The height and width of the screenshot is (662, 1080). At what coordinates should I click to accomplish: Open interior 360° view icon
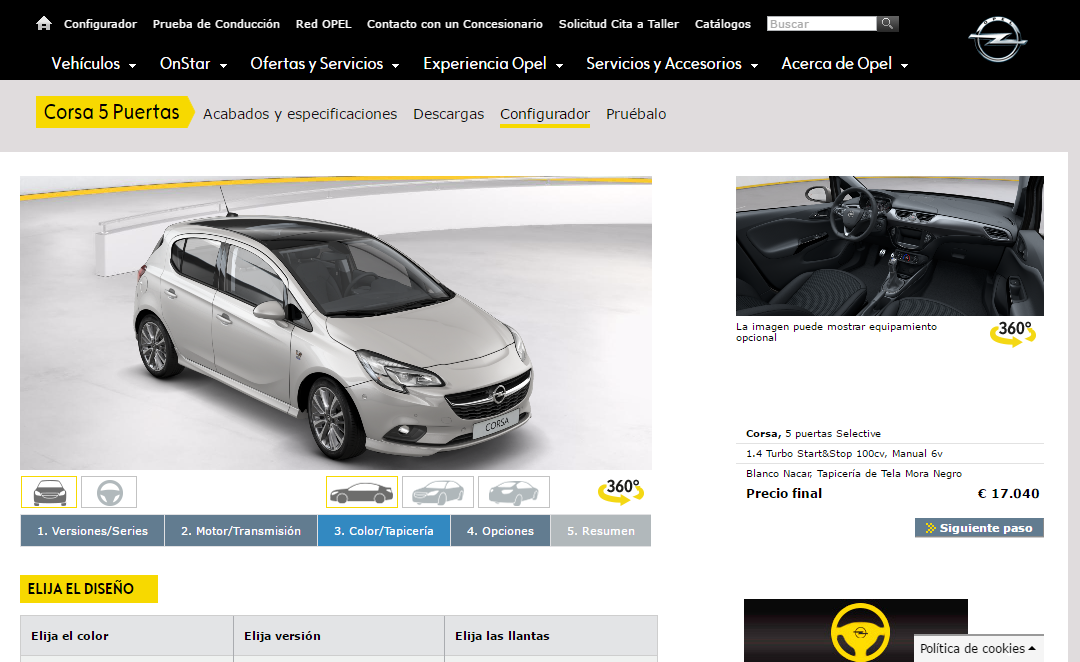point(1013,332)
